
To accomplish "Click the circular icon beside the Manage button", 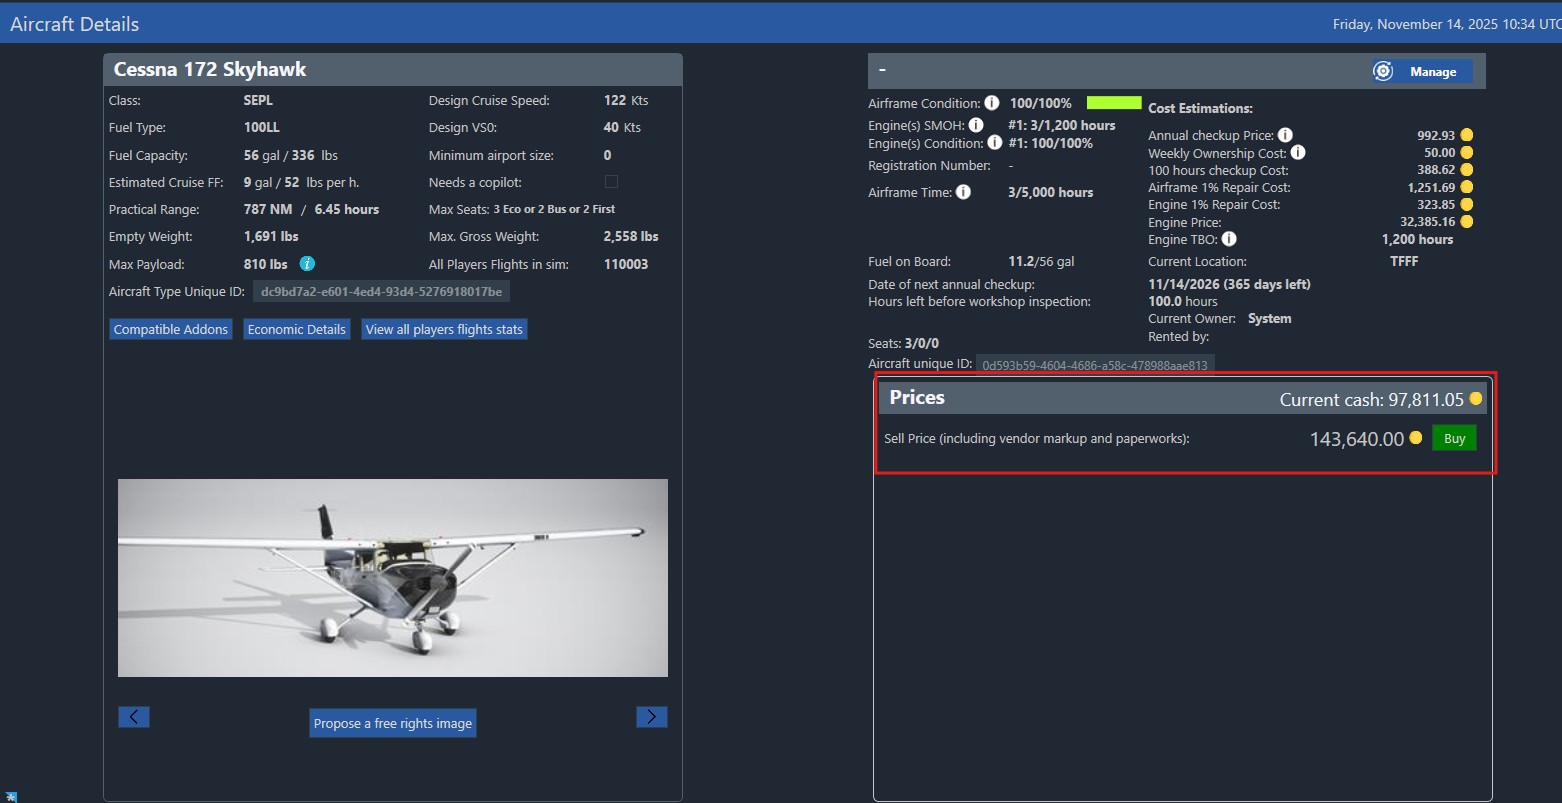I will click(1383, 71).
